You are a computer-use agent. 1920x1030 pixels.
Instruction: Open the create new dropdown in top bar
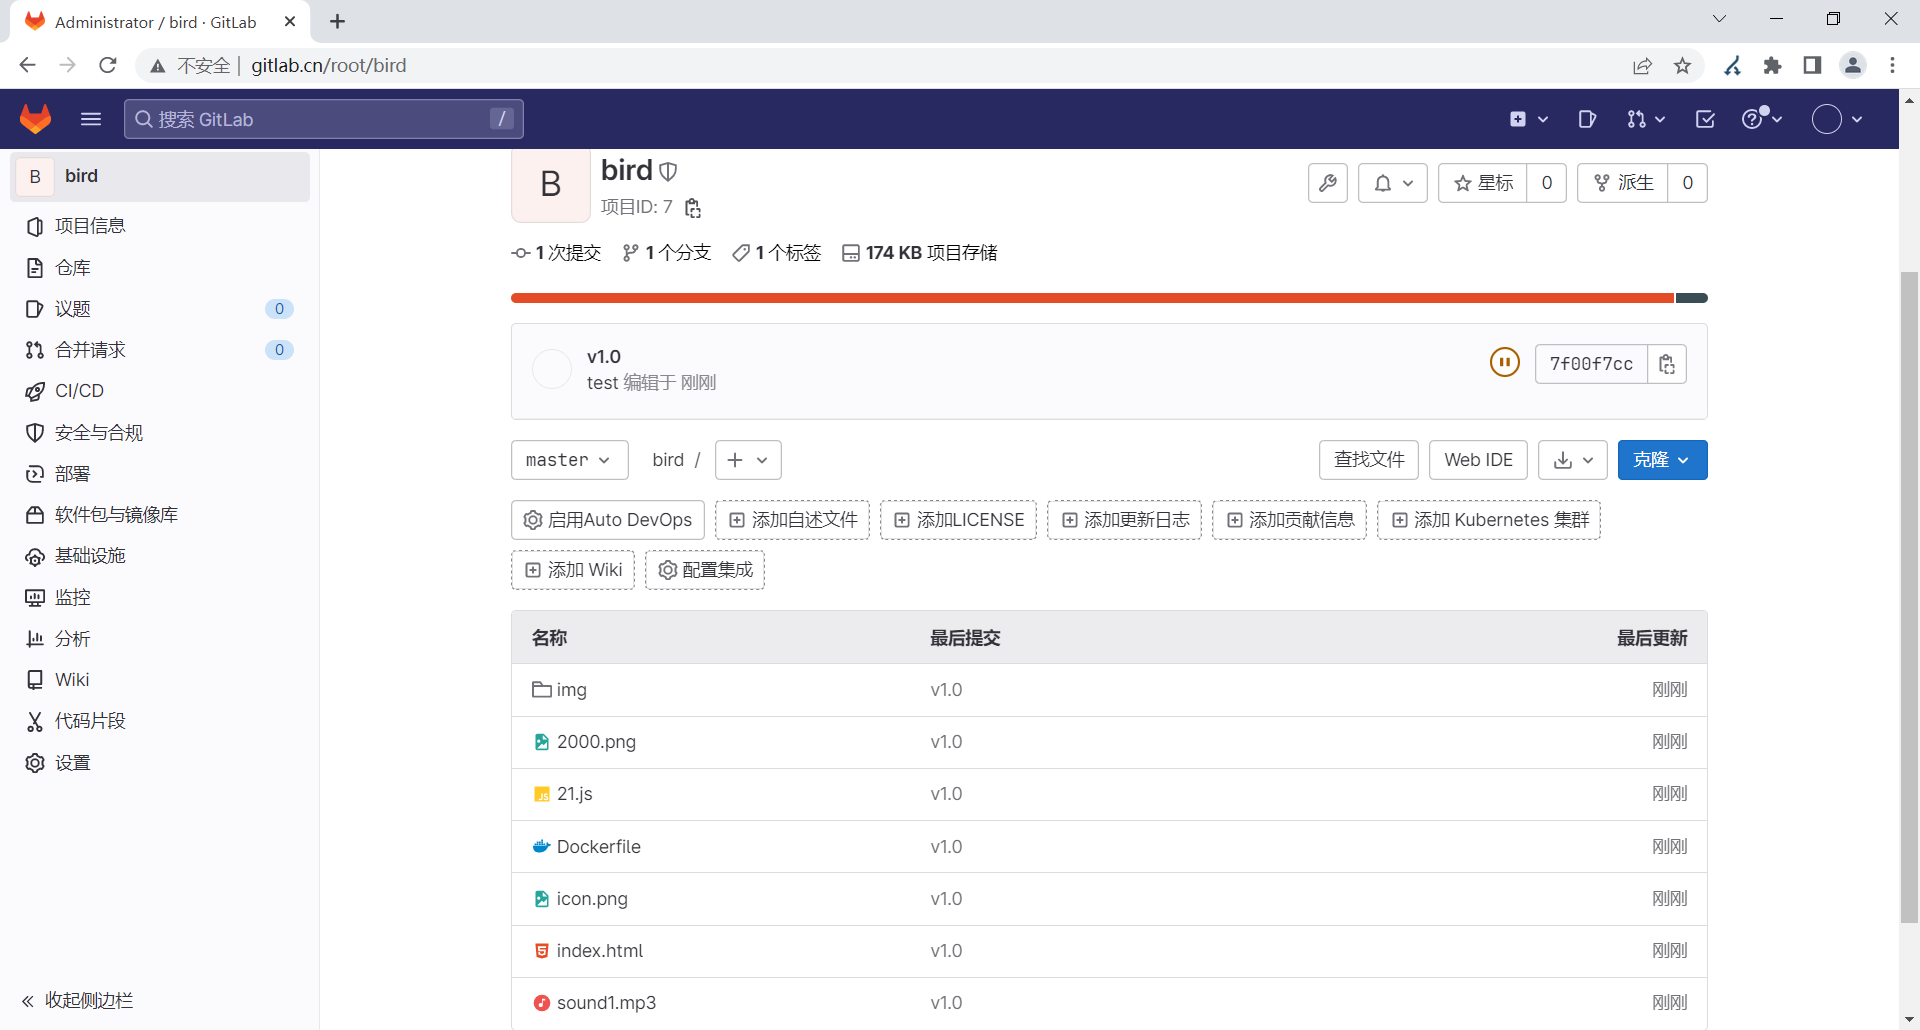[x=1529, y=119]
